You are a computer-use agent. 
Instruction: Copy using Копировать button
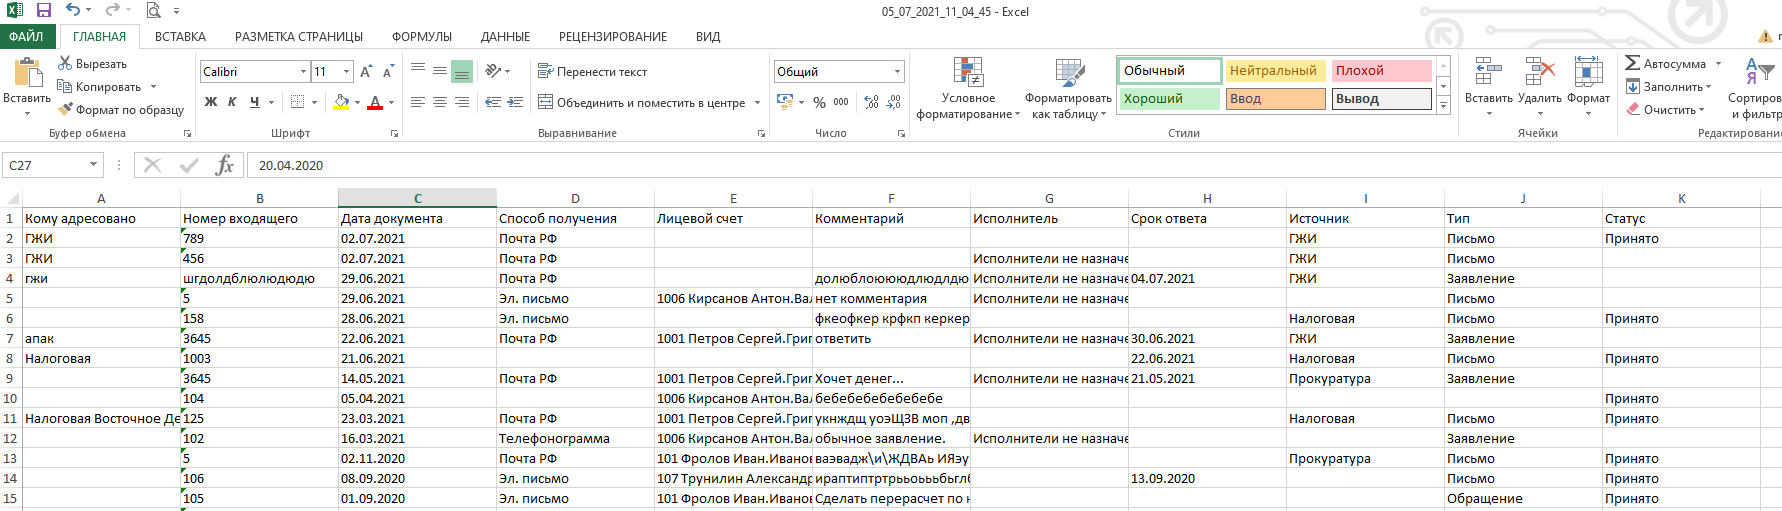(x=100, y=87)
